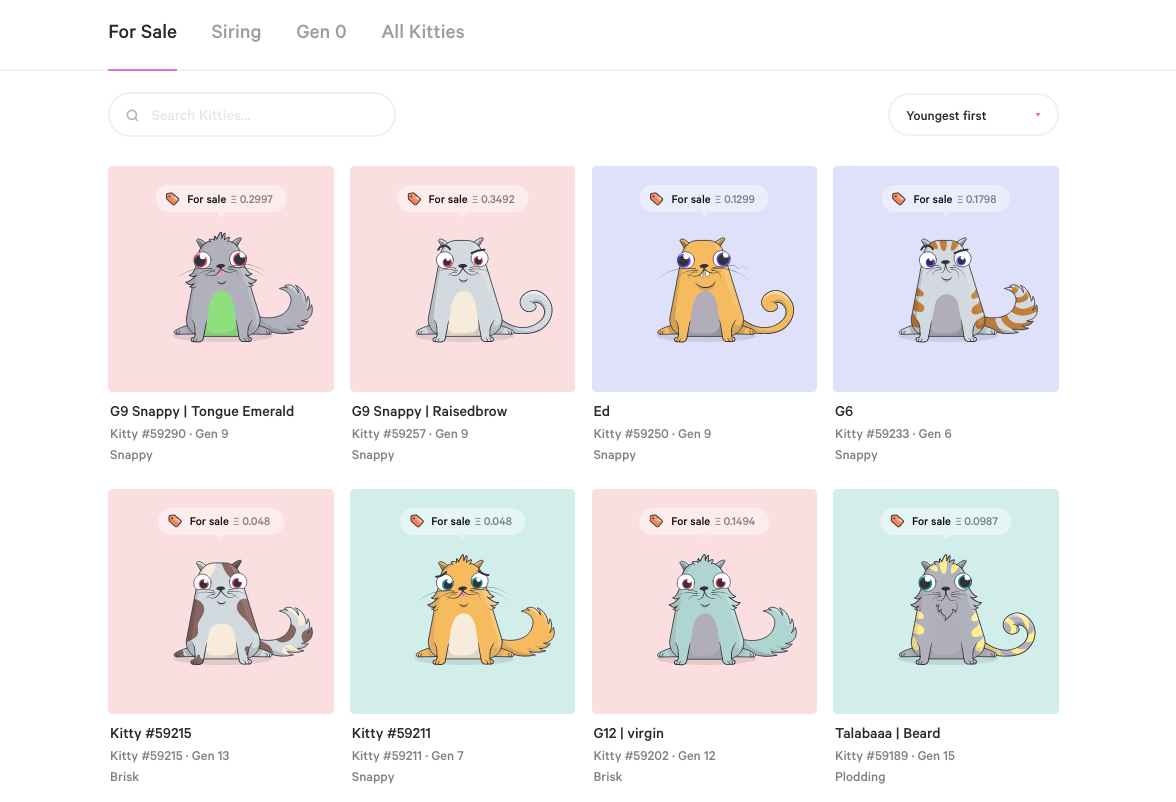
Task: Open the striped G6 cat image
Action: pos(946,279)
